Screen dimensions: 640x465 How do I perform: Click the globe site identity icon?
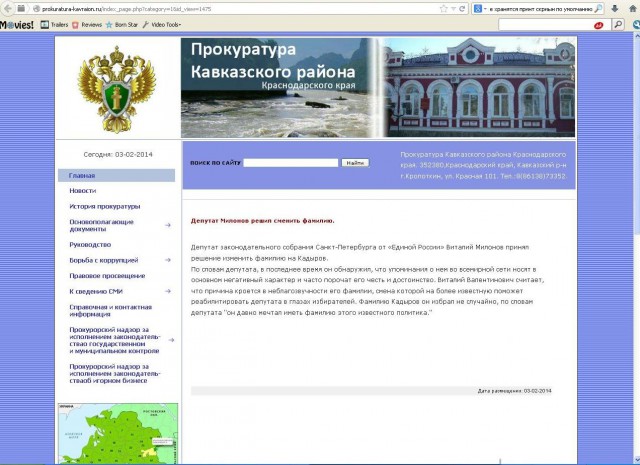[x=36, y=9]
